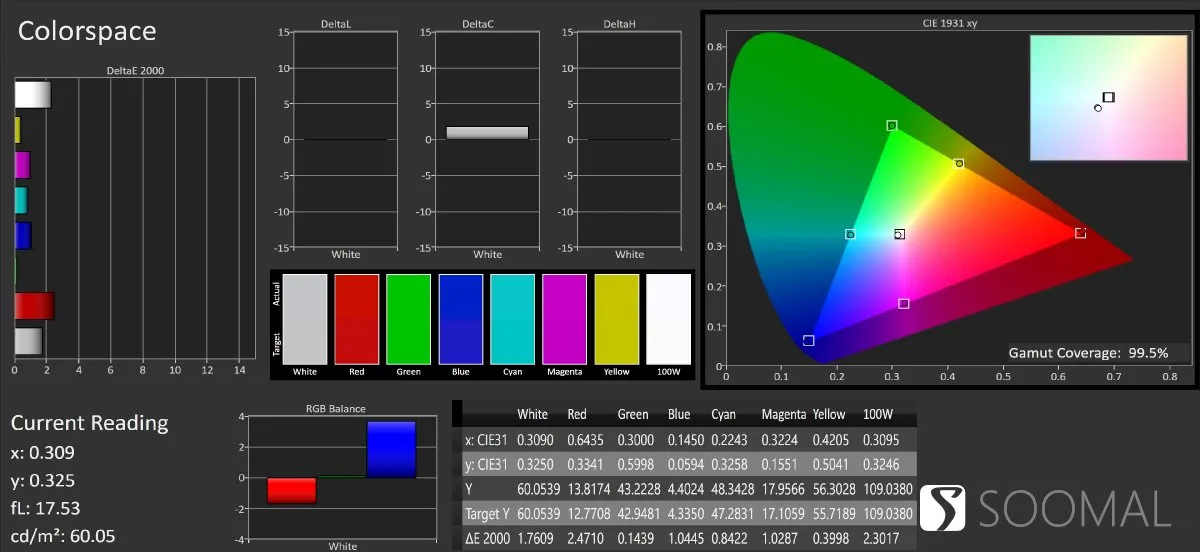Click the magenta secondary target on CIE chart
The image size is (1200, 552).
click(904, 304)
